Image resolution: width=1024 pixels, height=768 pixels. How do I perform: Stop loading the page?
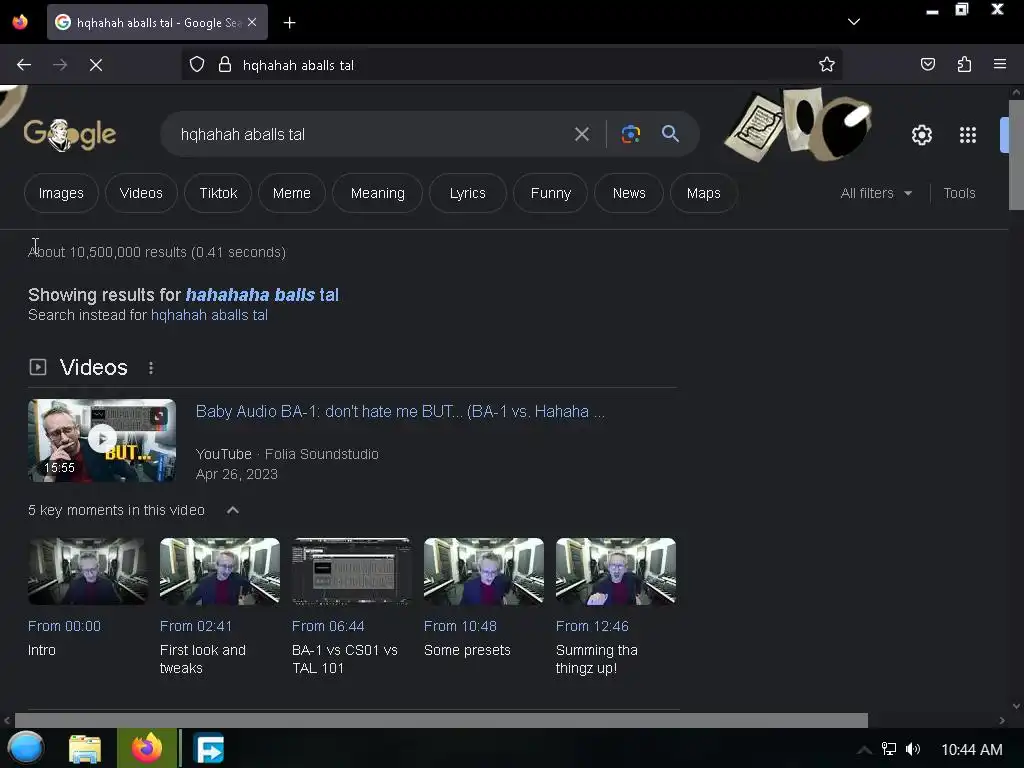96,65
